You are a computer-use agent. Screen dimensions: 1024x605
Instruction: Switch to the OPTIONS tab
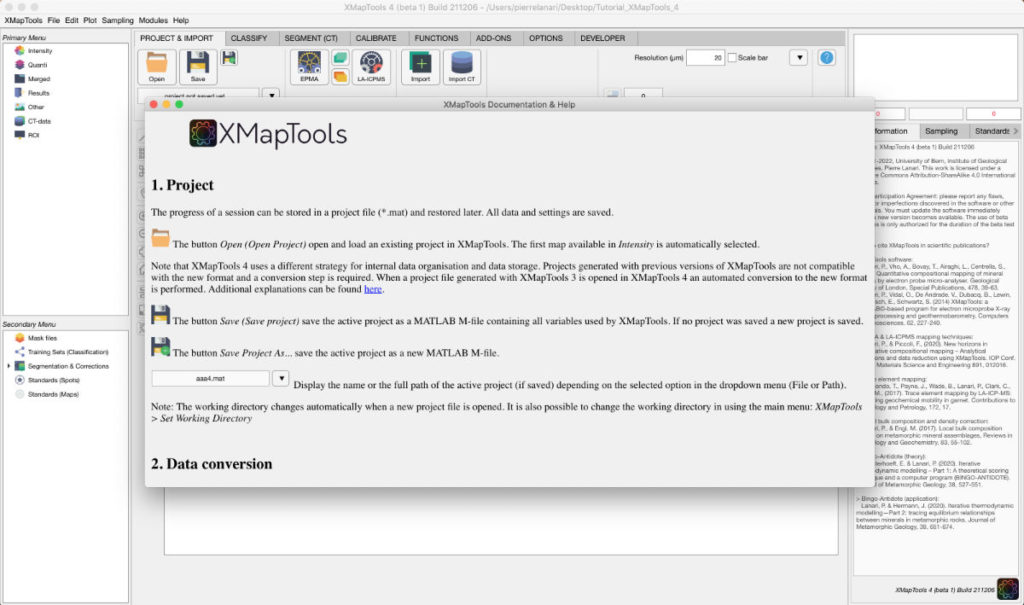coord(545,38)
